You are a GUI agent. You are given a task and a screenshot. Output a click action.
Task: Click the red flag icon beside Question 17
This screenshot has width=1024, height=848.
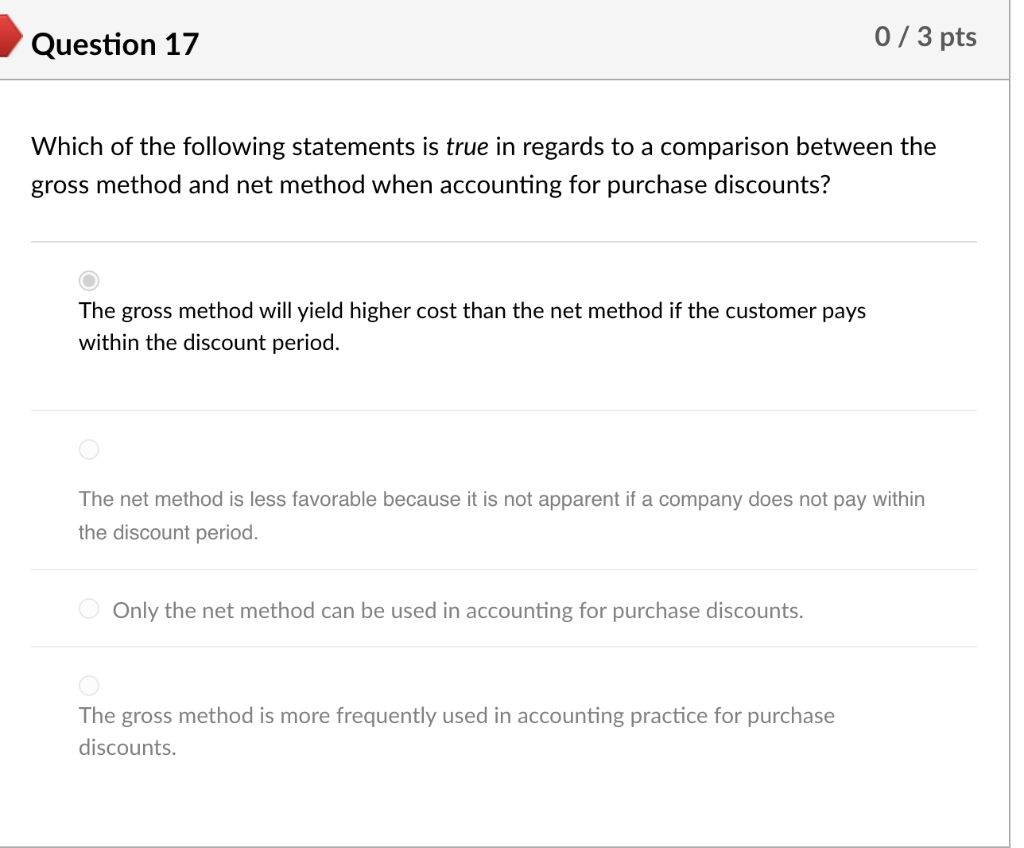10,35
